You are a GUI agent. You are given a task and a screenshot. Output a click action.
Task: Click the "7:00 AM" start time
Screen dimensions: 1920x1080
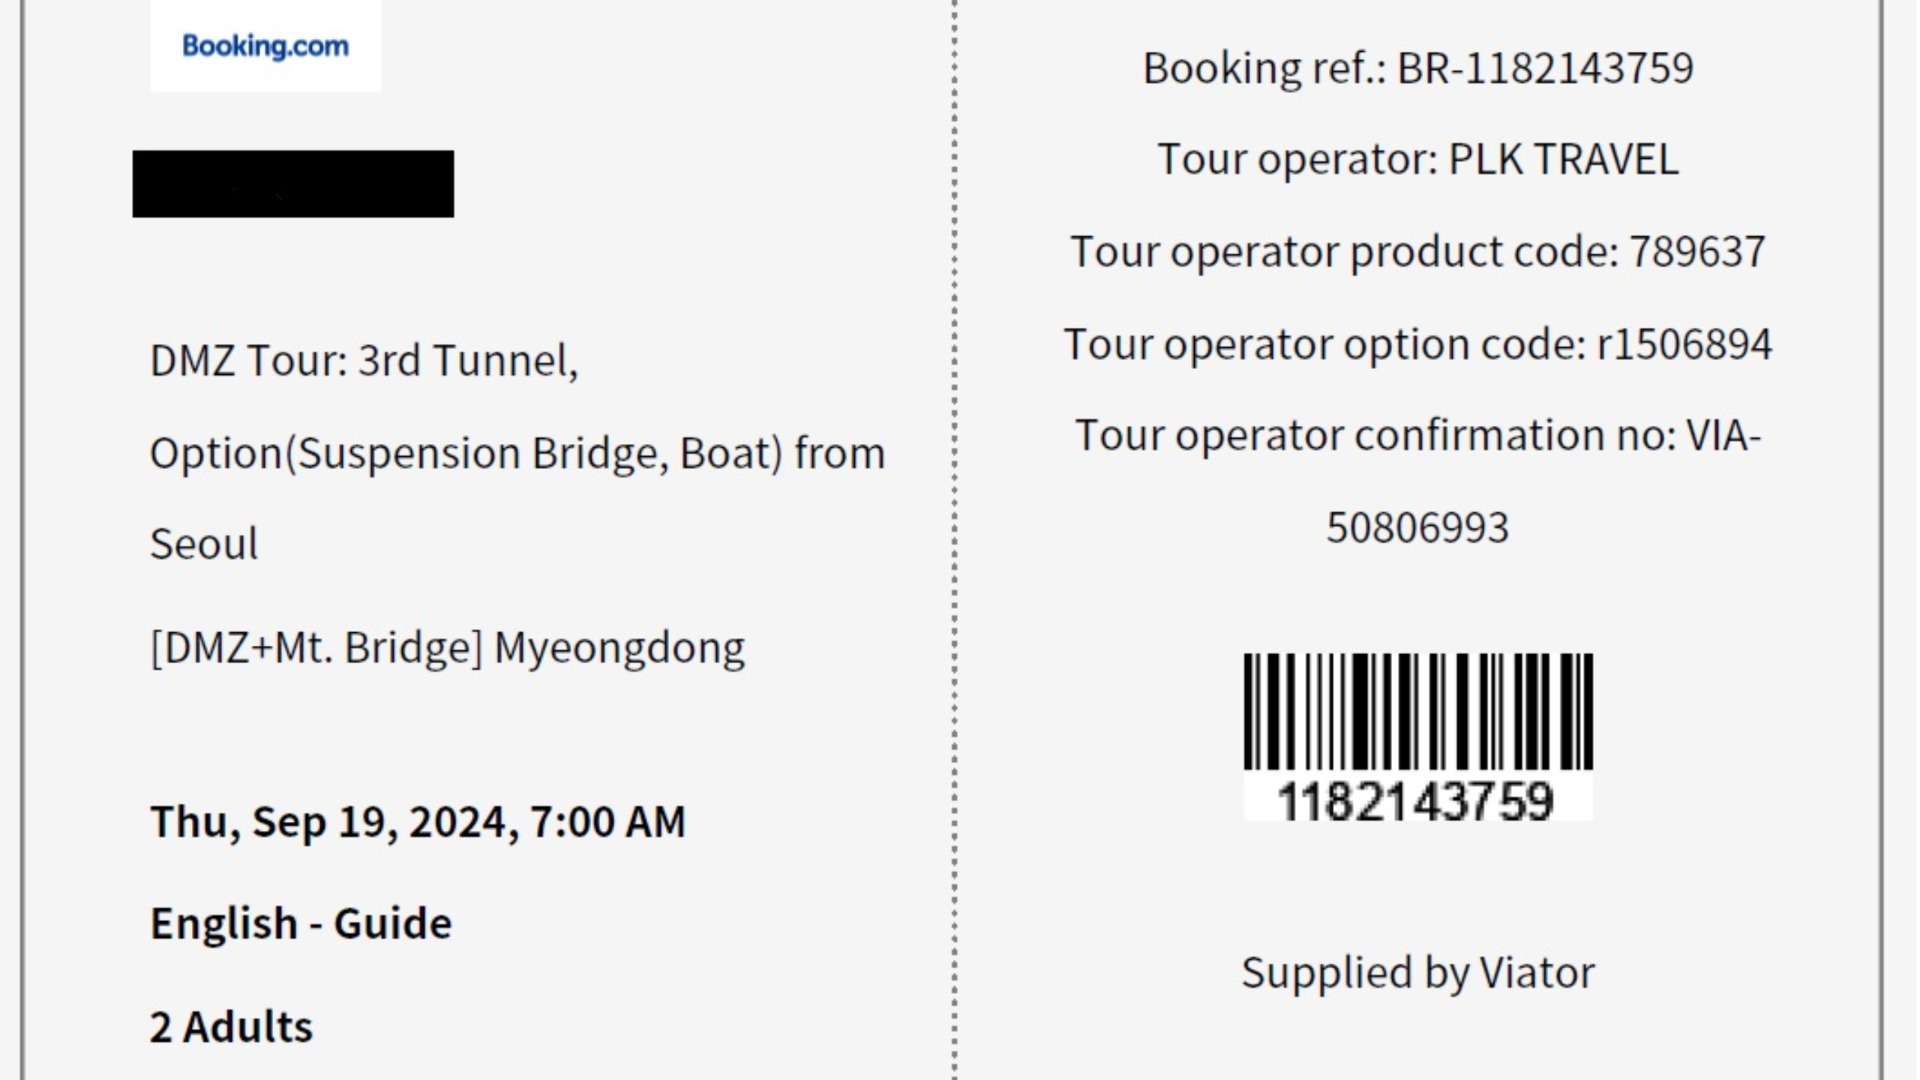pos(608,822)
